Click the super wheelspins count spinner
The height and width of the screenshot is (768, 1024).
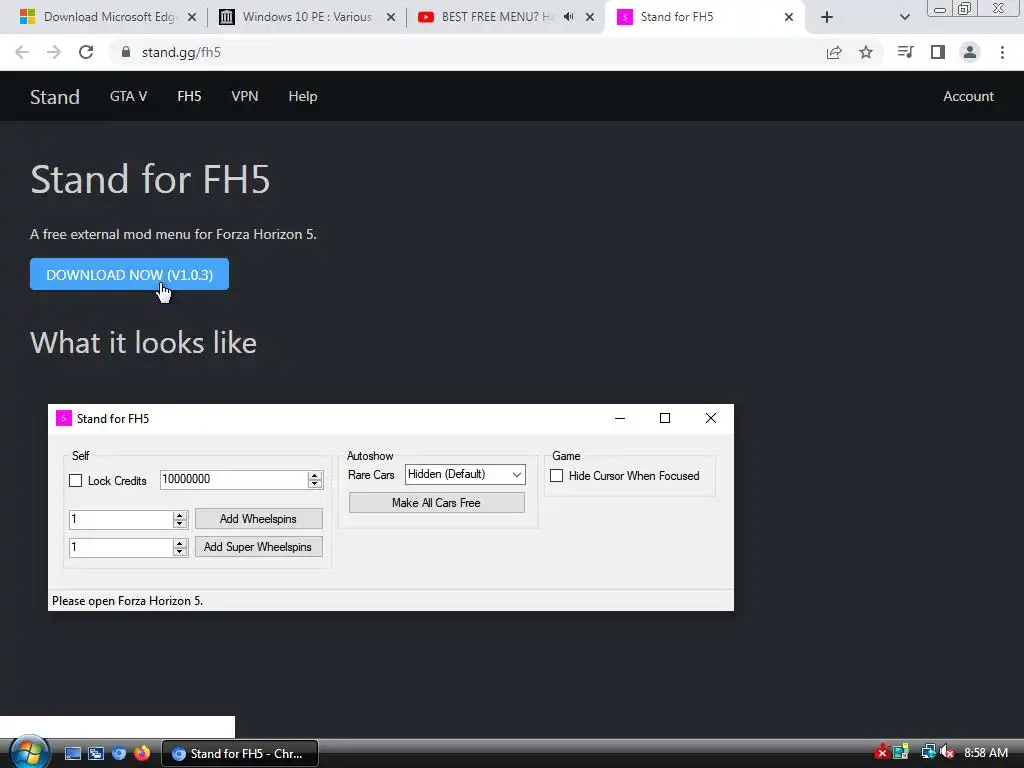pos(180,547)
